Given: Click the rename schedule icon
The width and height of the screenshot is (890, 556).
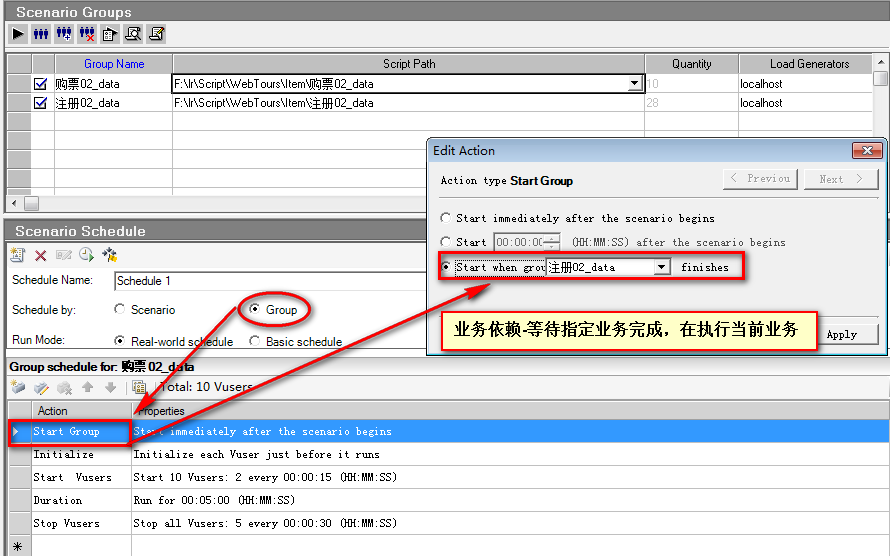Looking at the screenshot, I should point(64,255).
